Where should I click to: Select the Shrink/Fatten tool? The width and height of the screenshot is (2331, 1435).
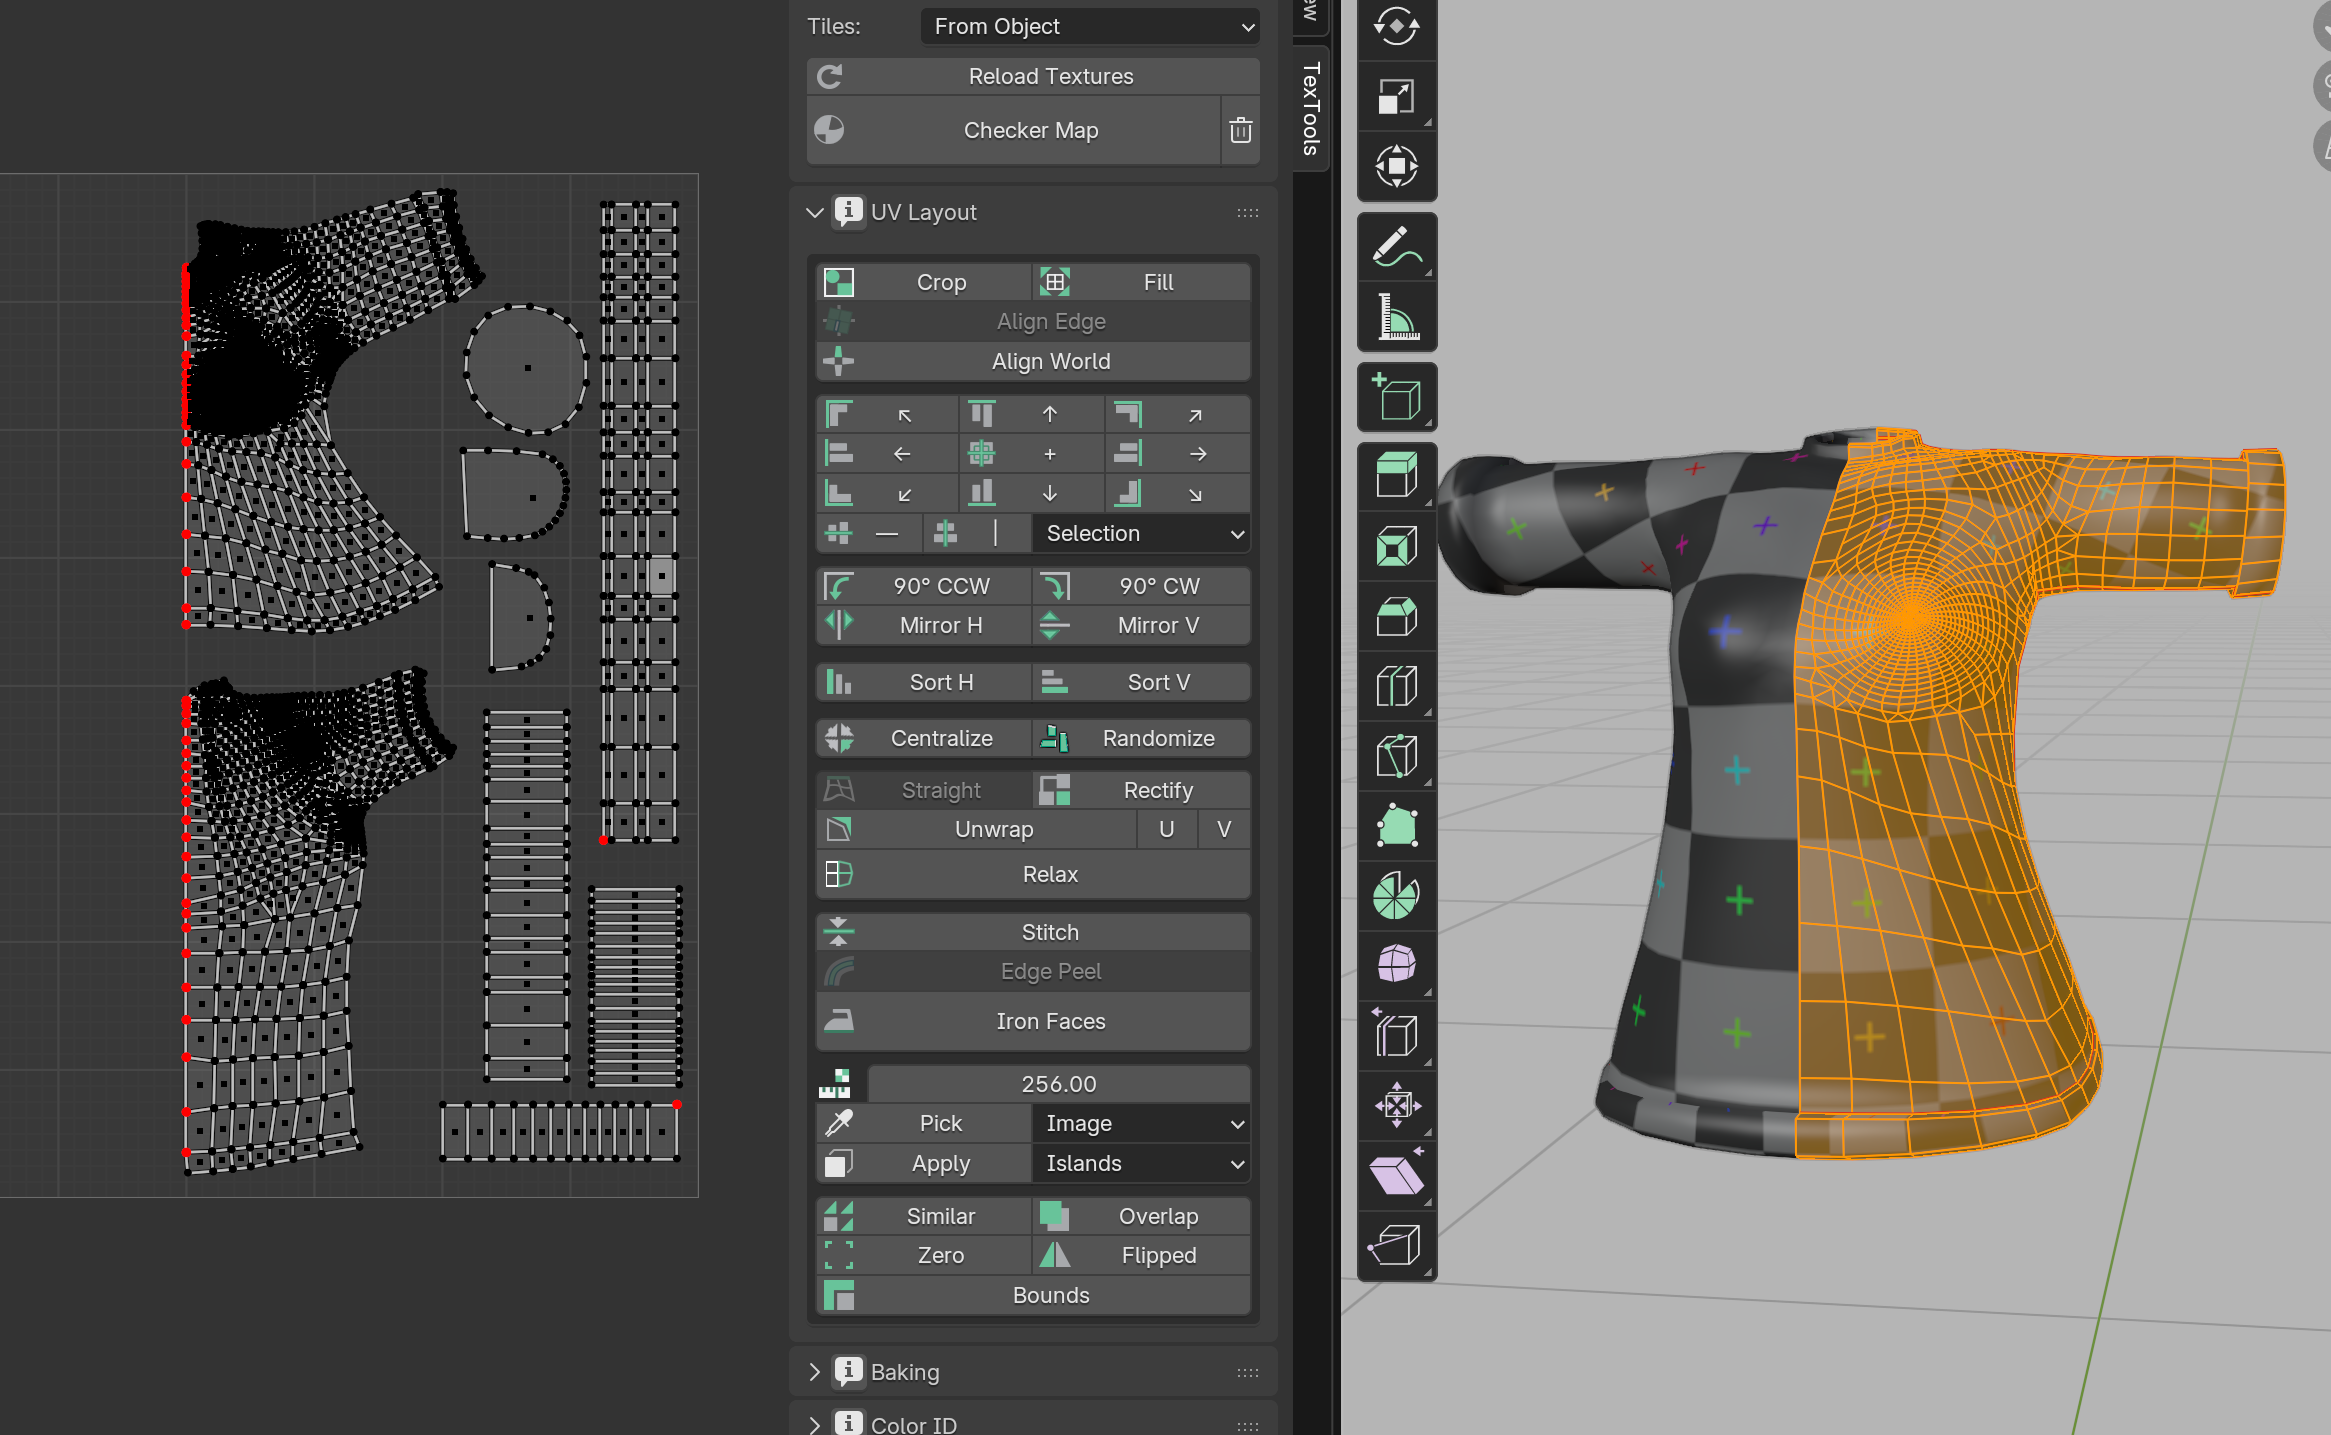click(x=1396, y=1106)
